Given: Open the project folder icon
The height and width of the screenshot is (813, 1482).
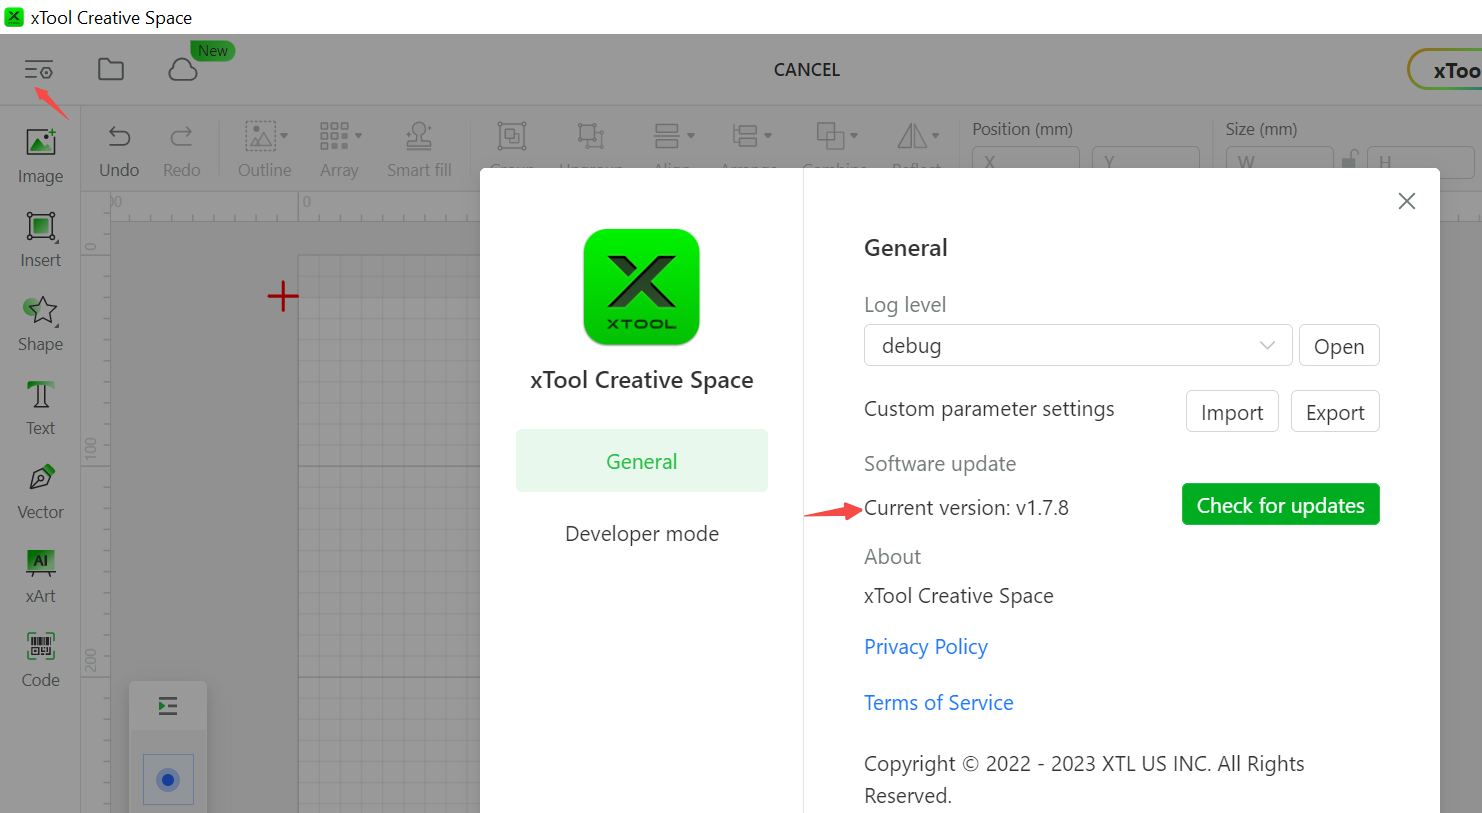Looking at the screenshot, I should (x=111, y=69).
